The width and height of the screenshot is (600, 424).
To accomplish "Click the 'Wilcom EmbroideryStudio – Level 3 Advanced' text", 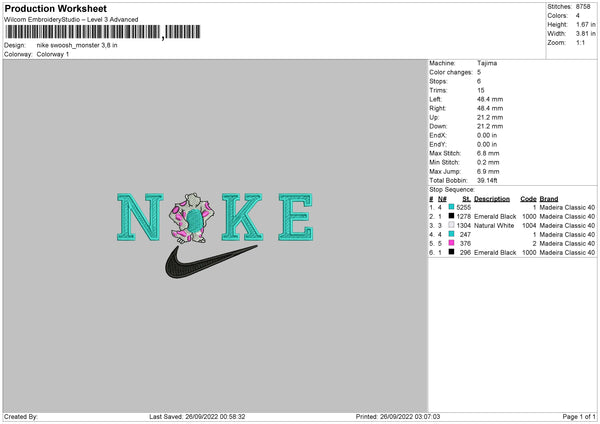I will click(x=71, y=20).
